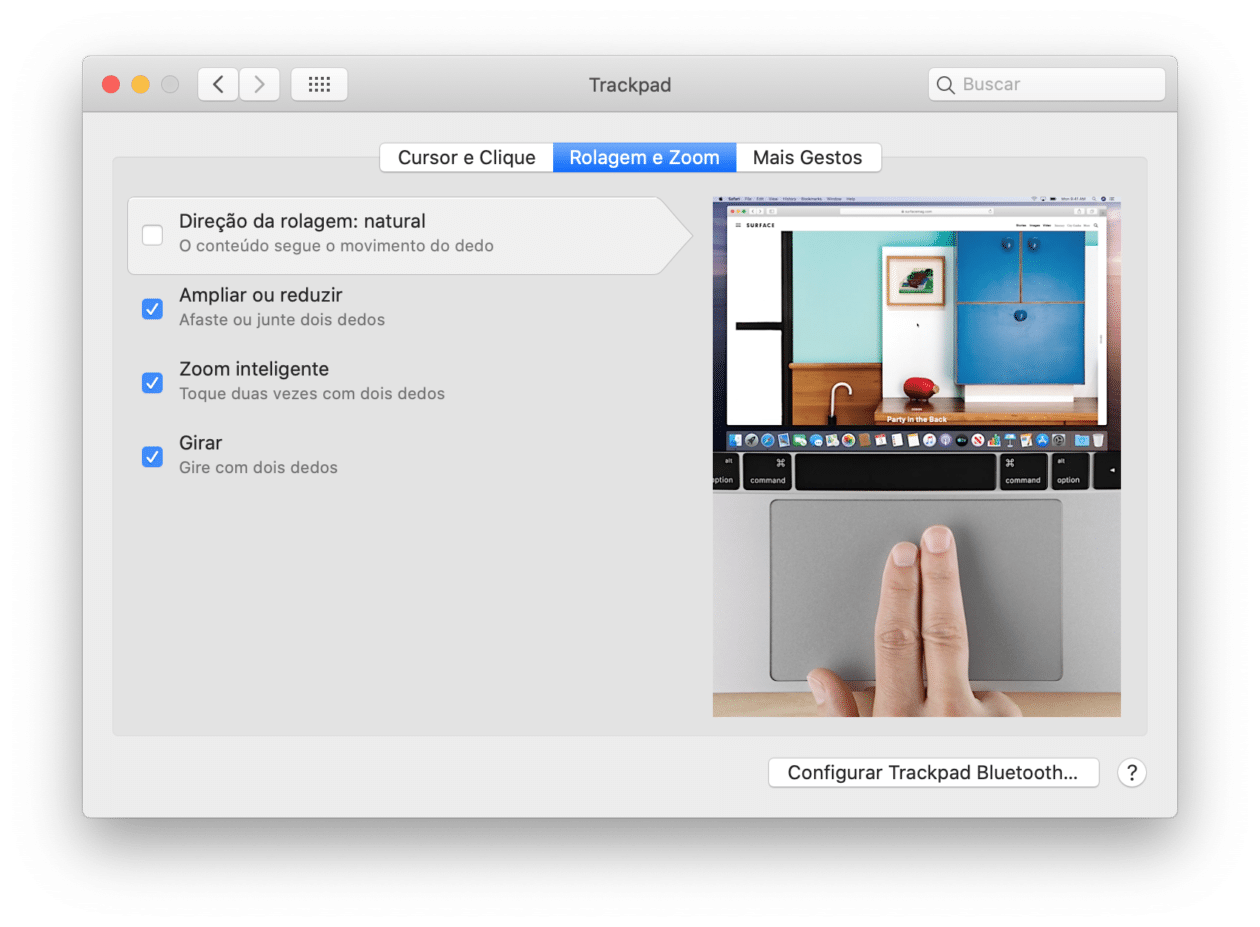The width and height of the screenshot is (1260, 927).
Task: Select the 'Rolagem e Zoom' tab
Action: (644, 157)
